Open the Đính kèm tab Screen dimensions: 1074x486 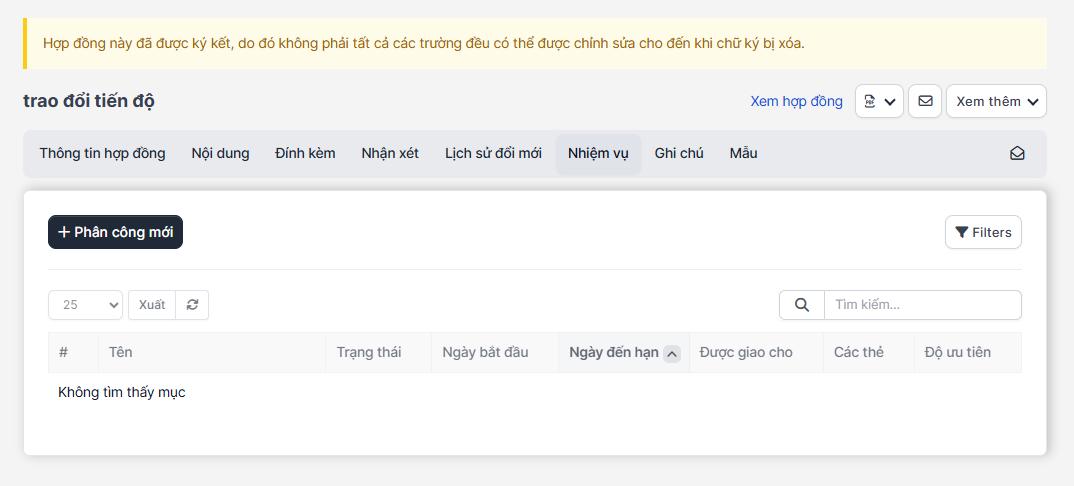(x=305, y=154)
